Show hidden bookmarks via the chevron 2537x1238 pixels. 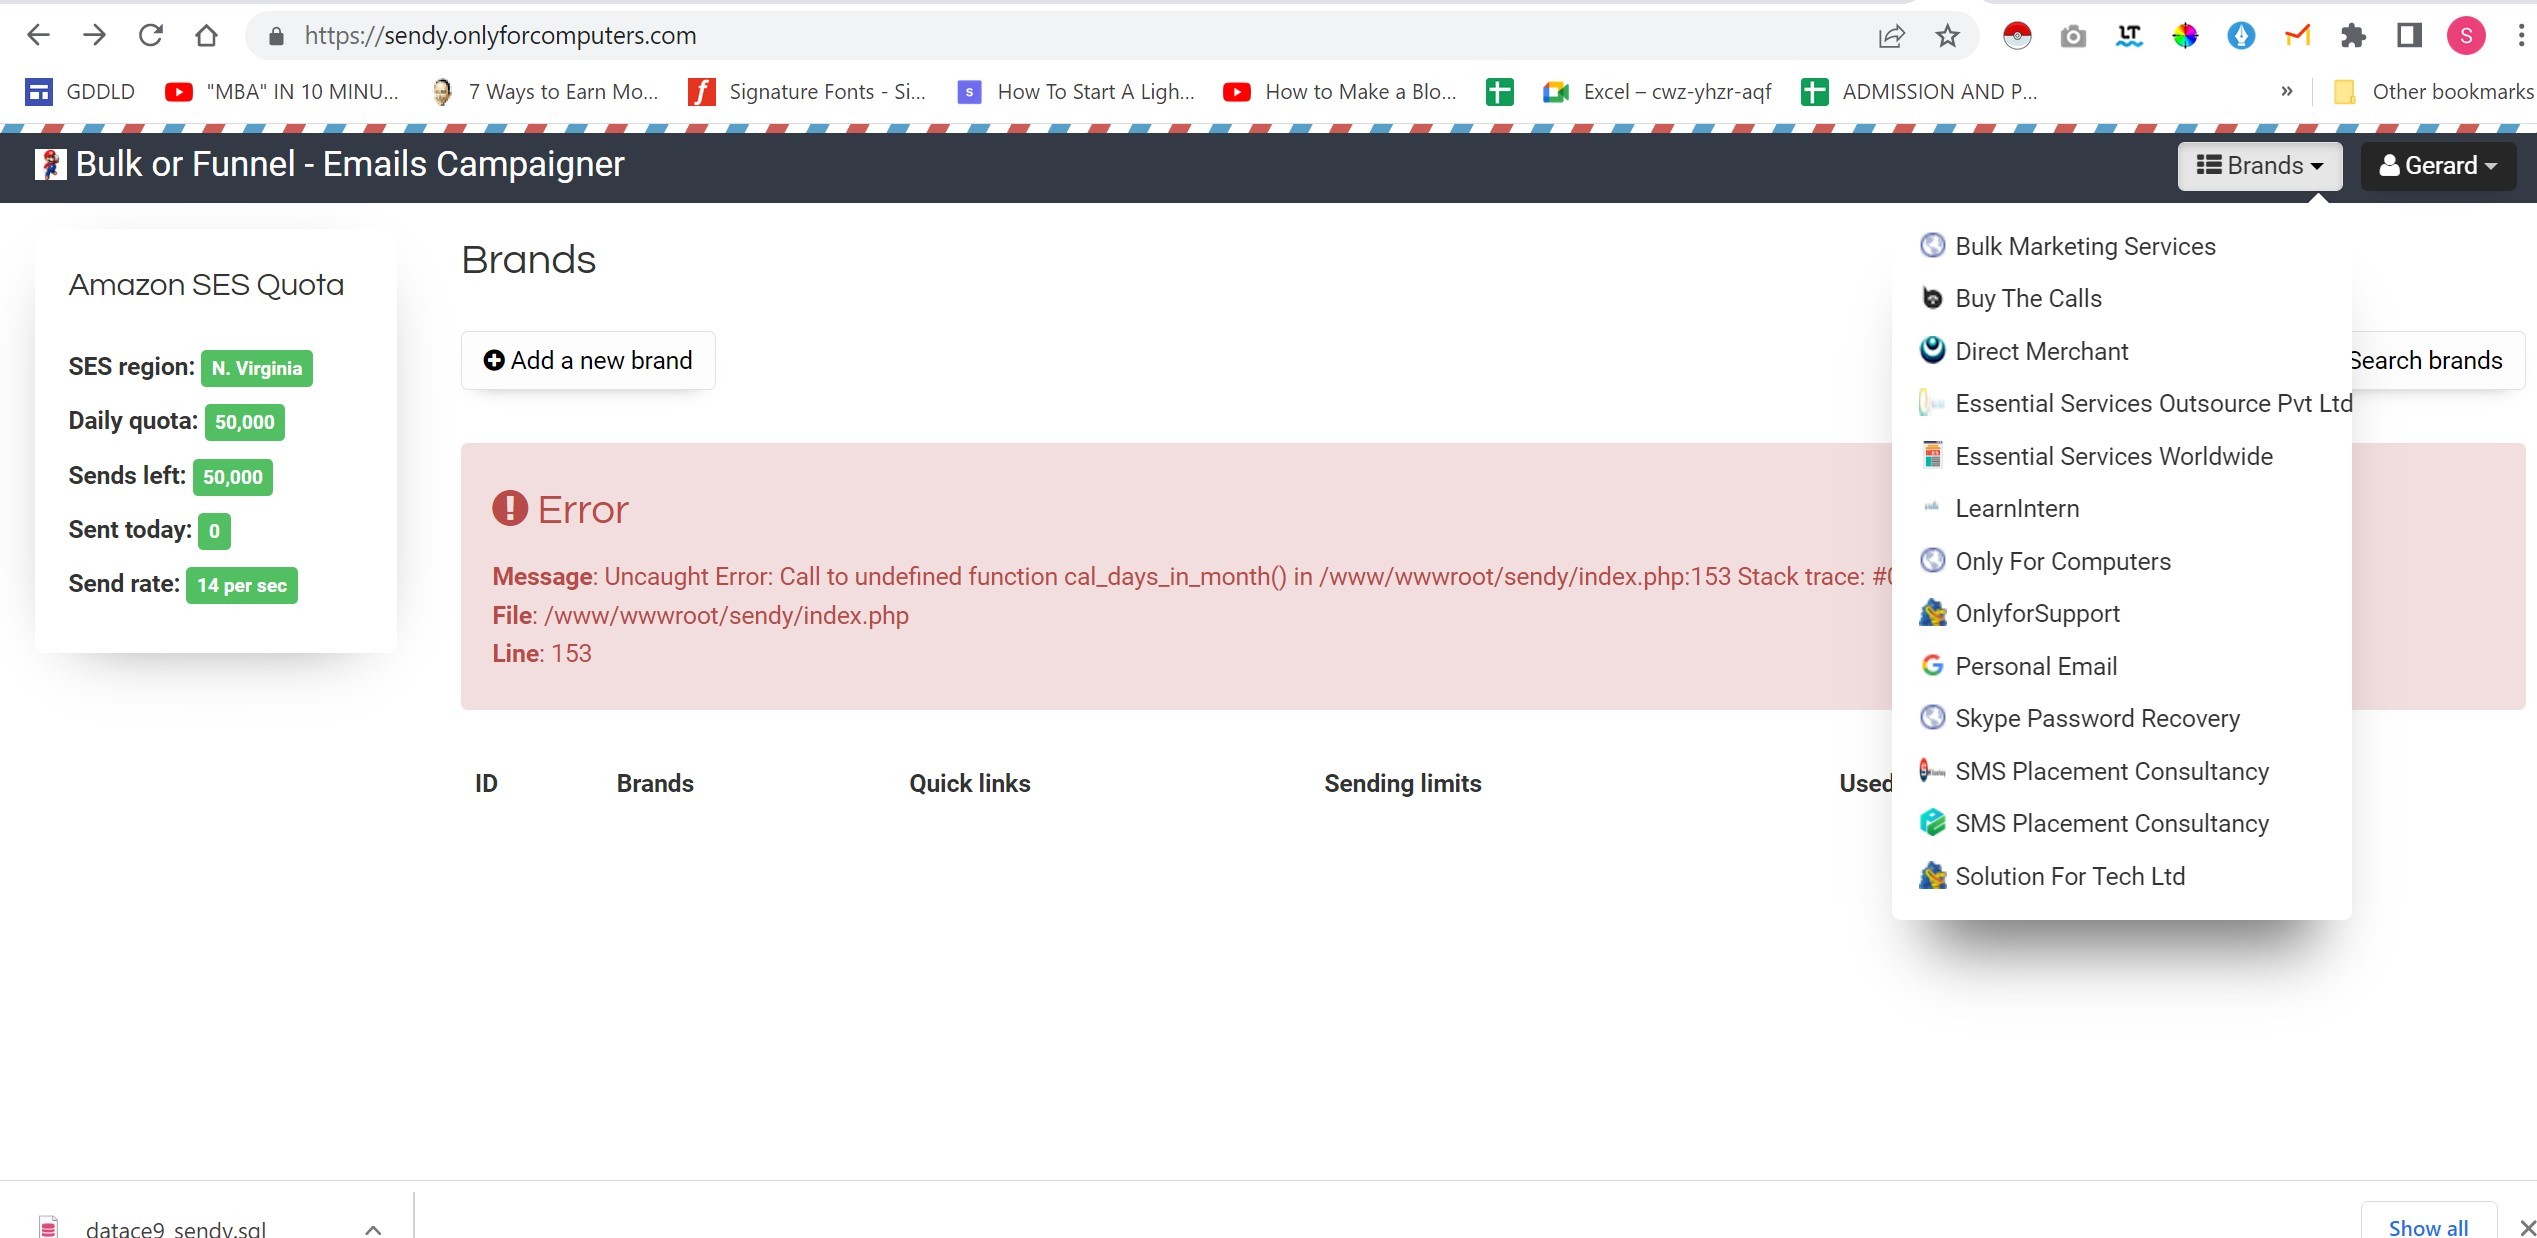coord(2286,91)
